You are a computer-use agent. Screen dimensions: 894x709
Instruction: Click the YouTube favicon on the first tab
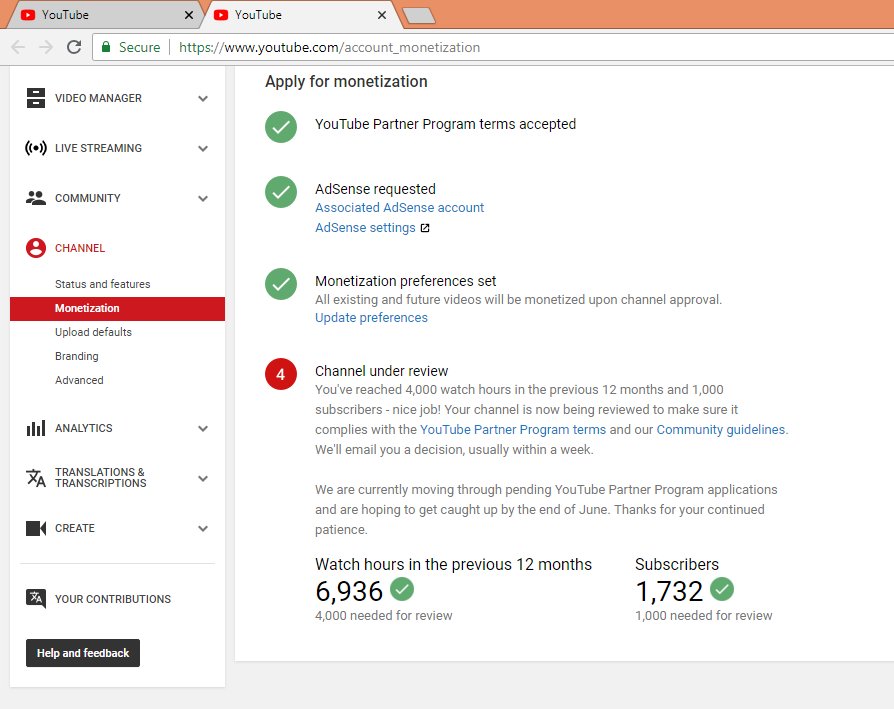point(27,15)
